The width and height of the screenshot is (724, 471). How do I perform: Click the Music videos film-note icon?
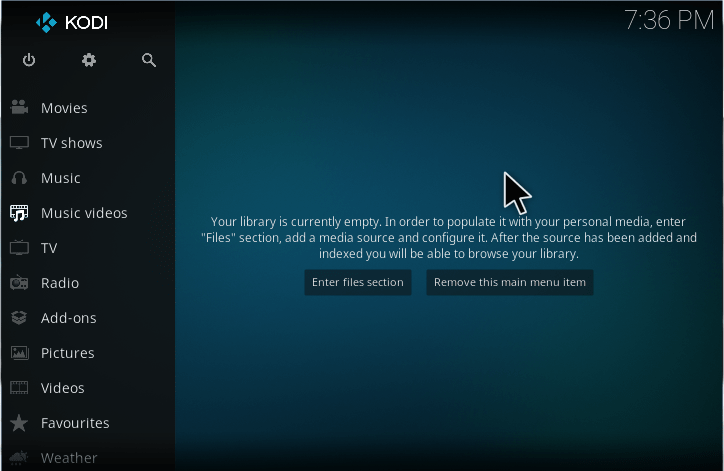(x=19, y=213)
